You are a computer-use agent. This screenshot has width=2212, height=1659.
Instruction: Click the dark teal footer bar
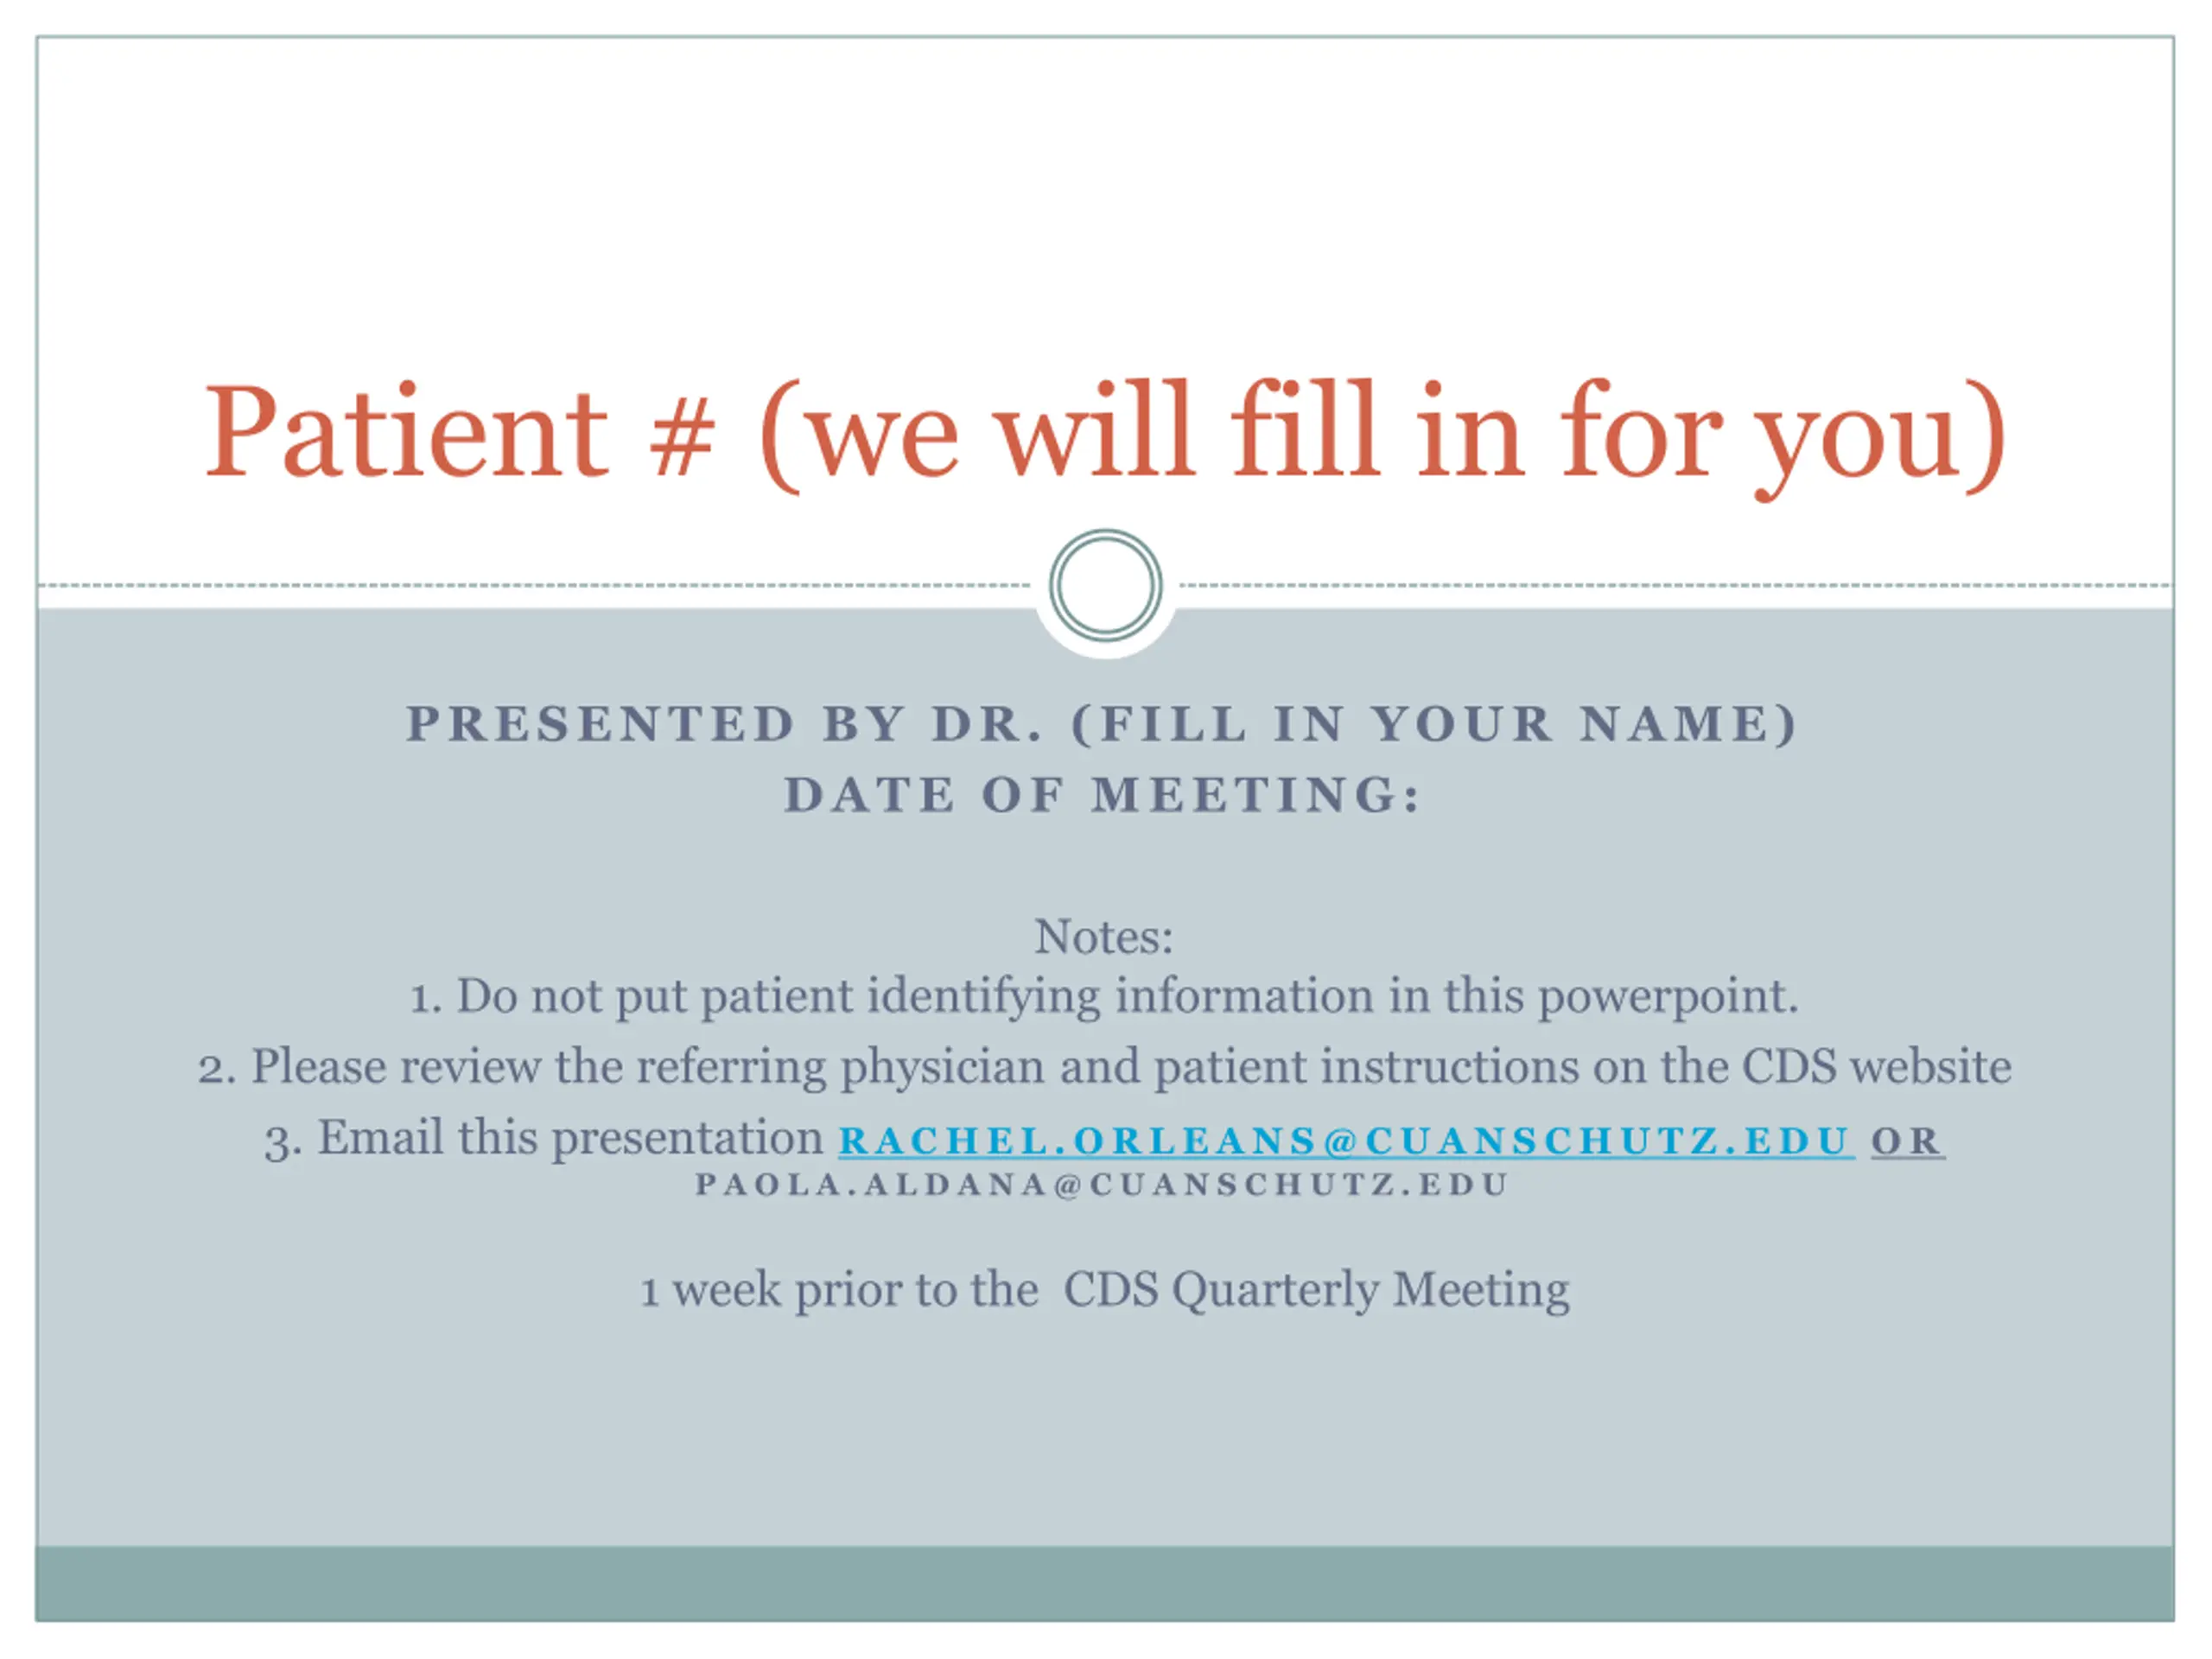(x=1105, y=1583)
